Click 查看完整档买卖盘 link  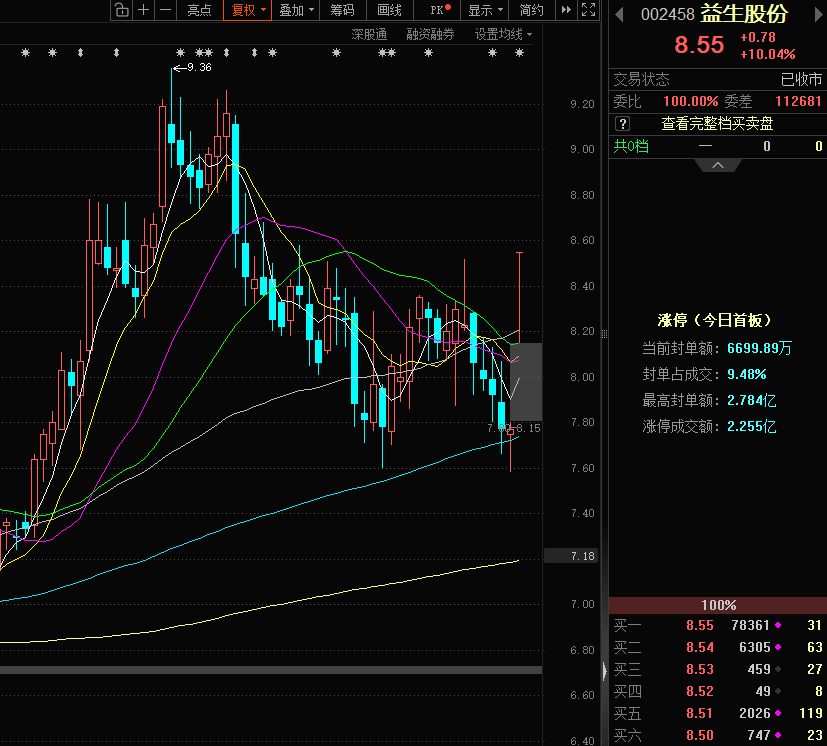click(717, 124)
